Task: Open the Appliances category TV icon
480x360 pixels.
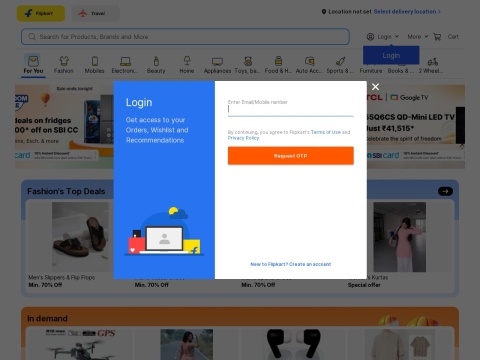Action: (x=217, y=61)
